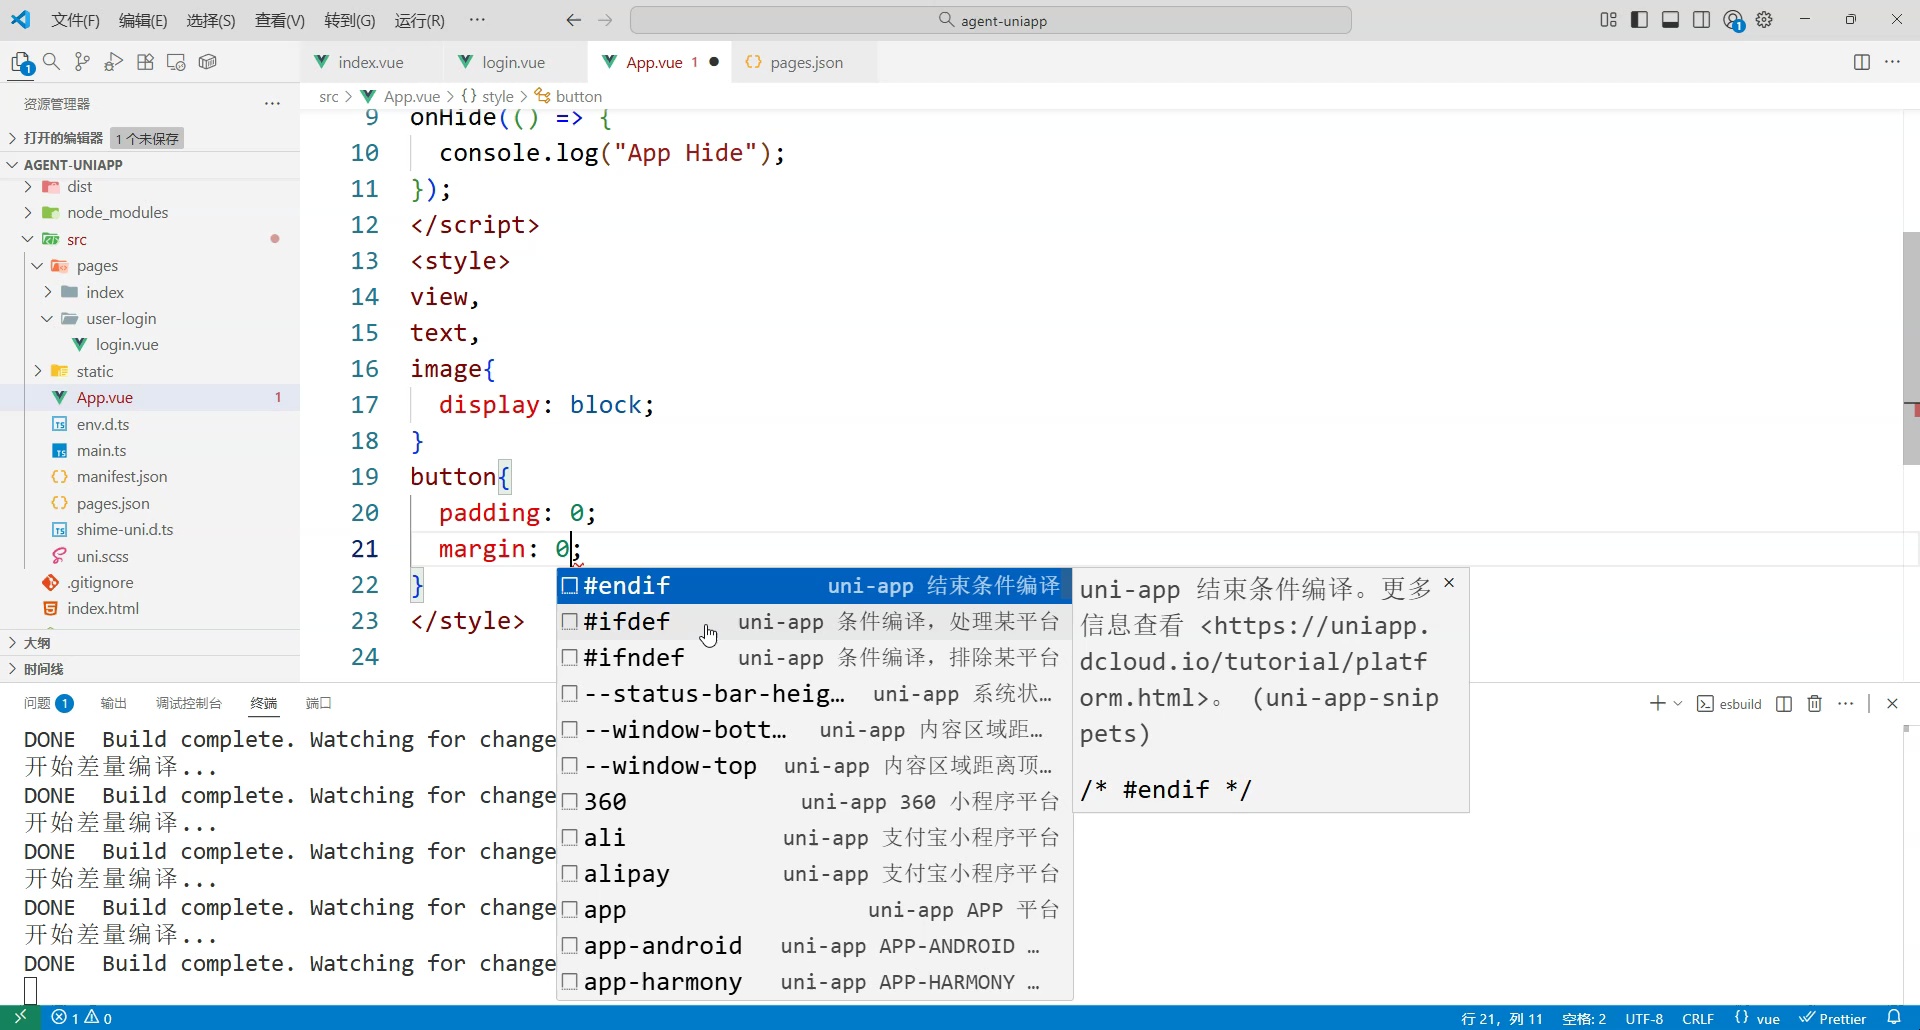The width and height of the screenshot is (1920, 1030).
Task: Open the Search view icon
Action: coord(52,62)
